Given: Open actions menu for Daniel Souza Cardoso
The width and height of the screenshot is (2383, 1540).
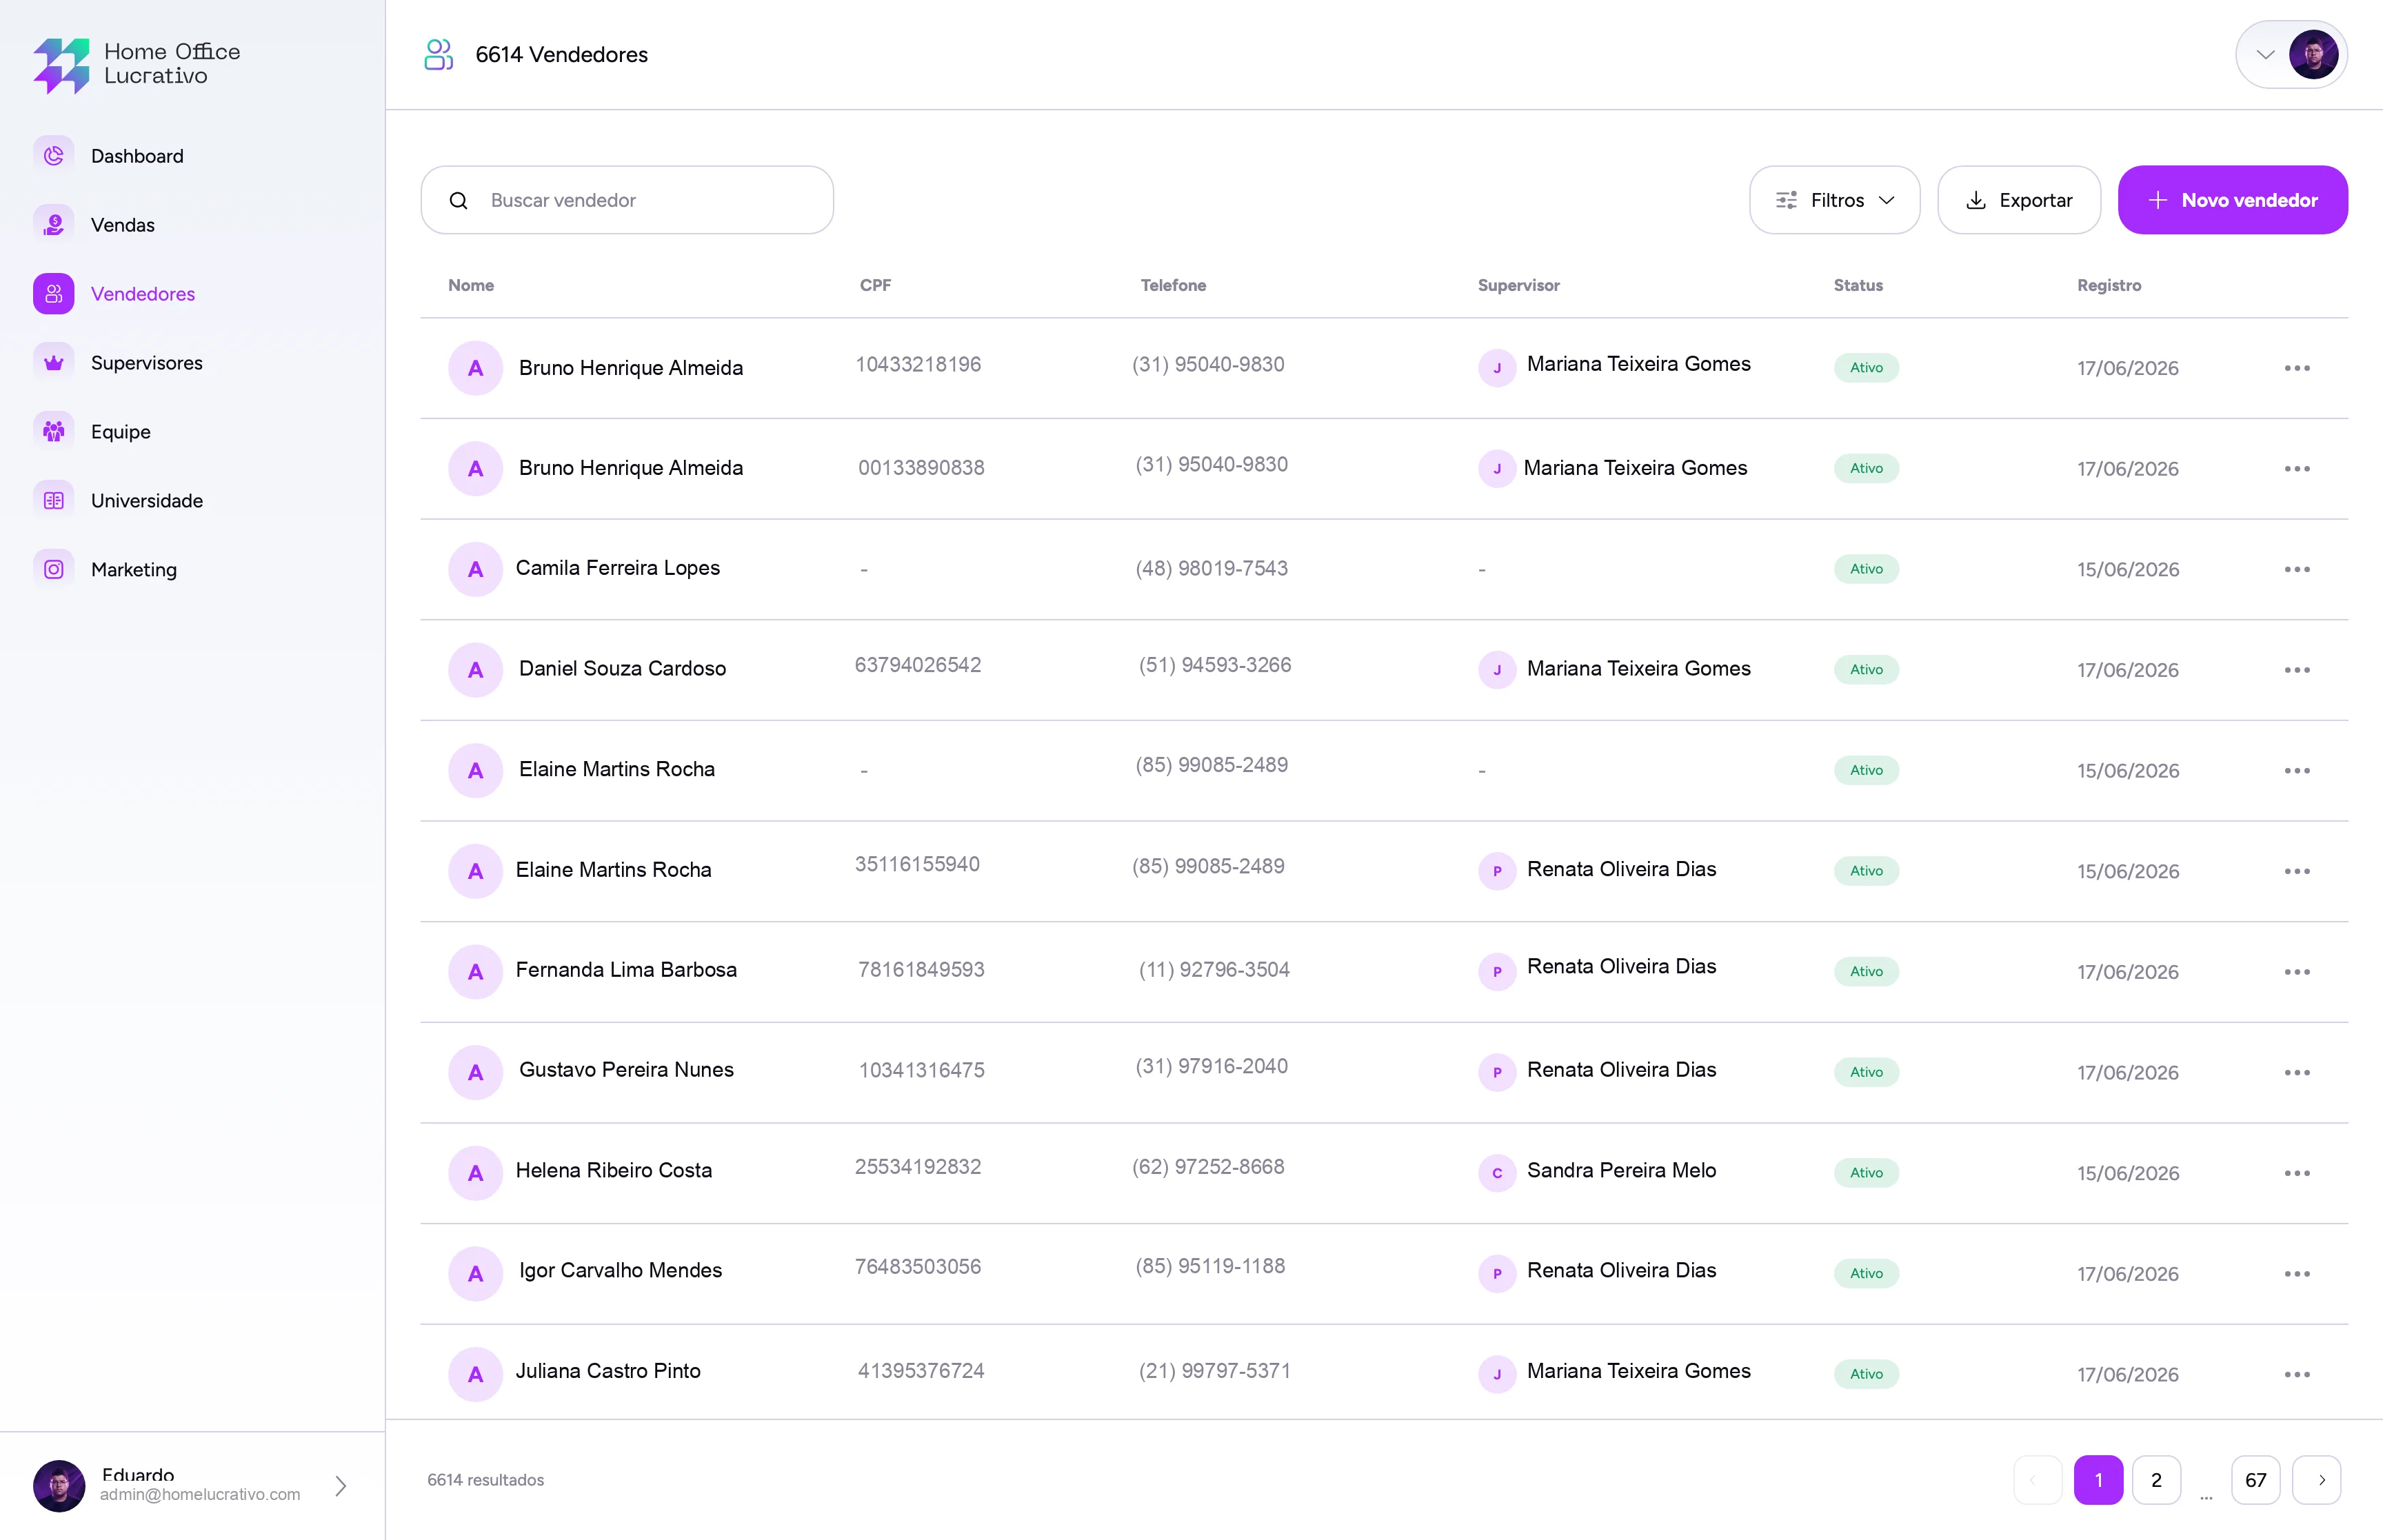Looking at the screenshot, I should [x=2297, y=670].
